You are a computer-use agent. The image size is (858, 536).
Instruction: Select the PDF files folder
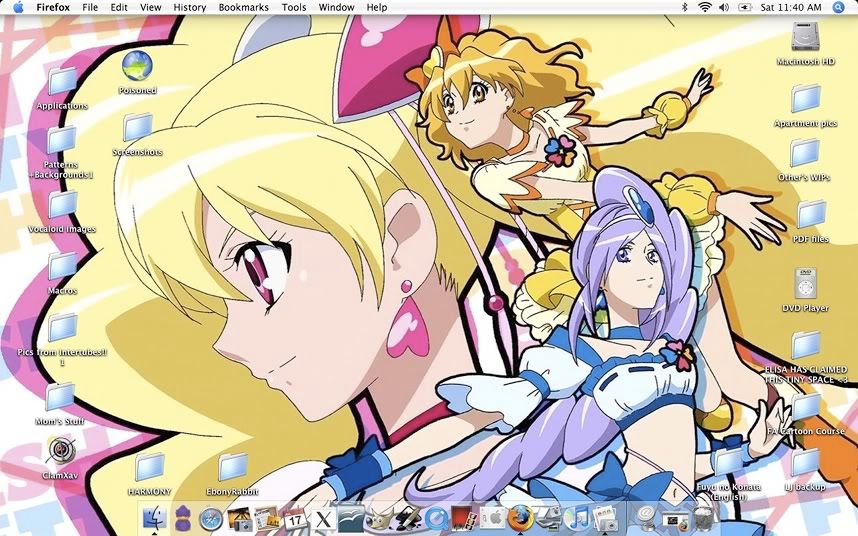[810, 221]
